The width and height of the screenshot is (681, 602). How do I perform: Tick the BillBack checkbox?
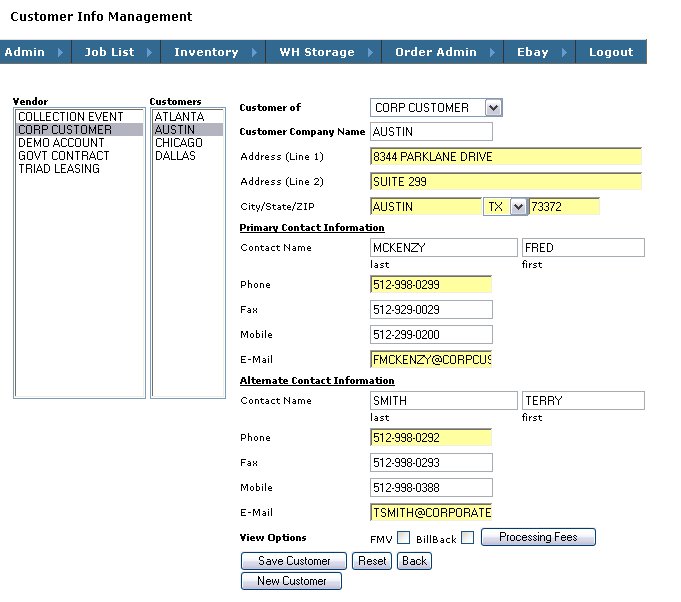tap(467, 538)
